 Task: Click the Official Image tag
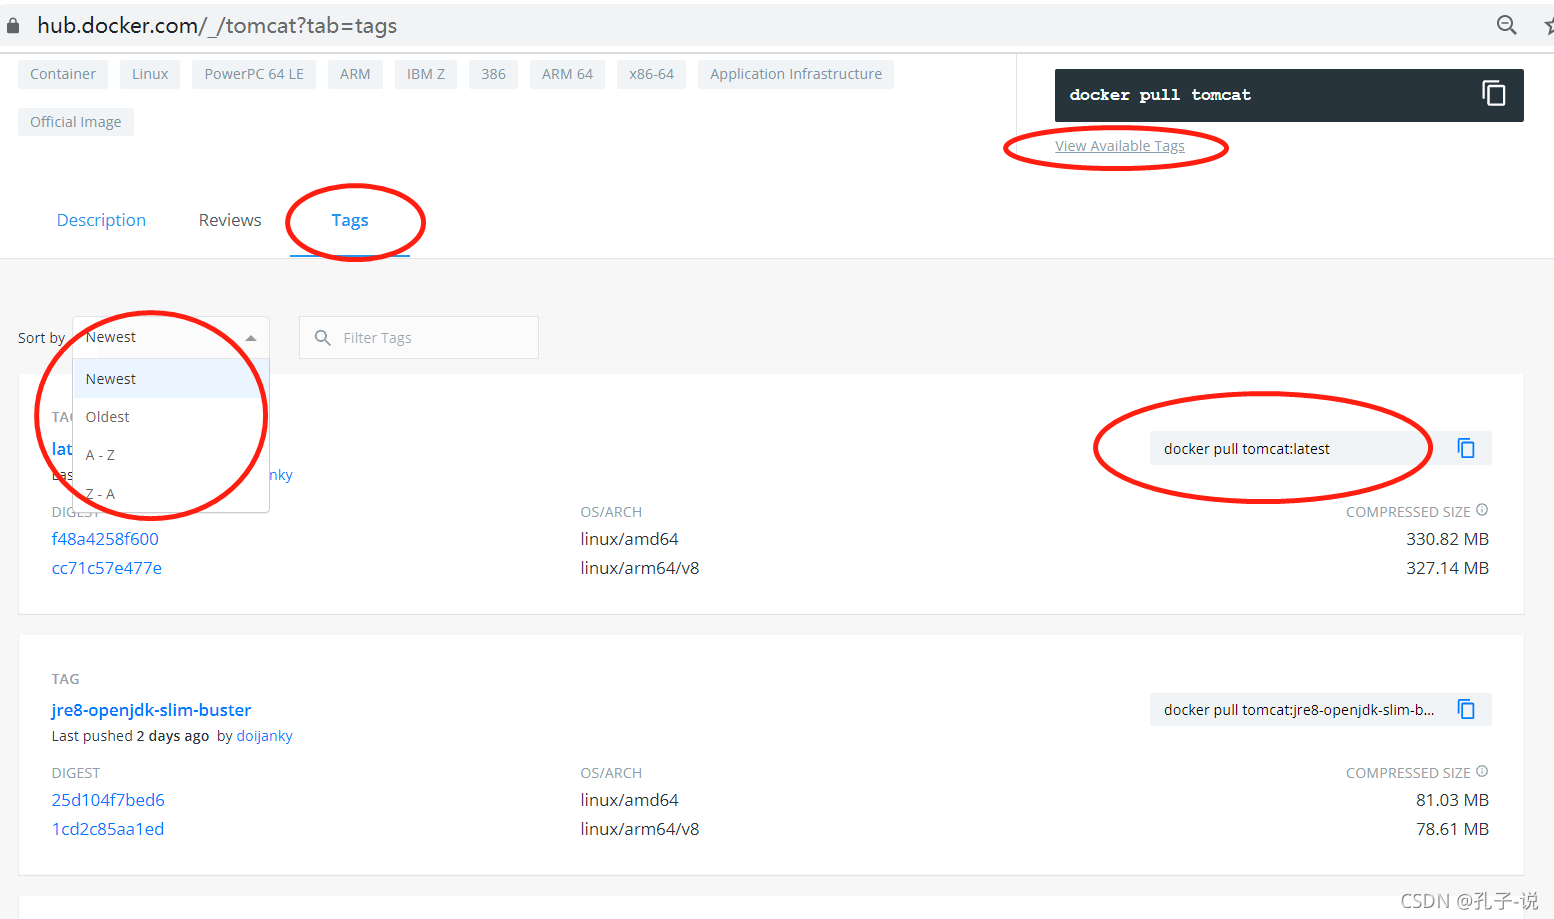coord(76,122)
